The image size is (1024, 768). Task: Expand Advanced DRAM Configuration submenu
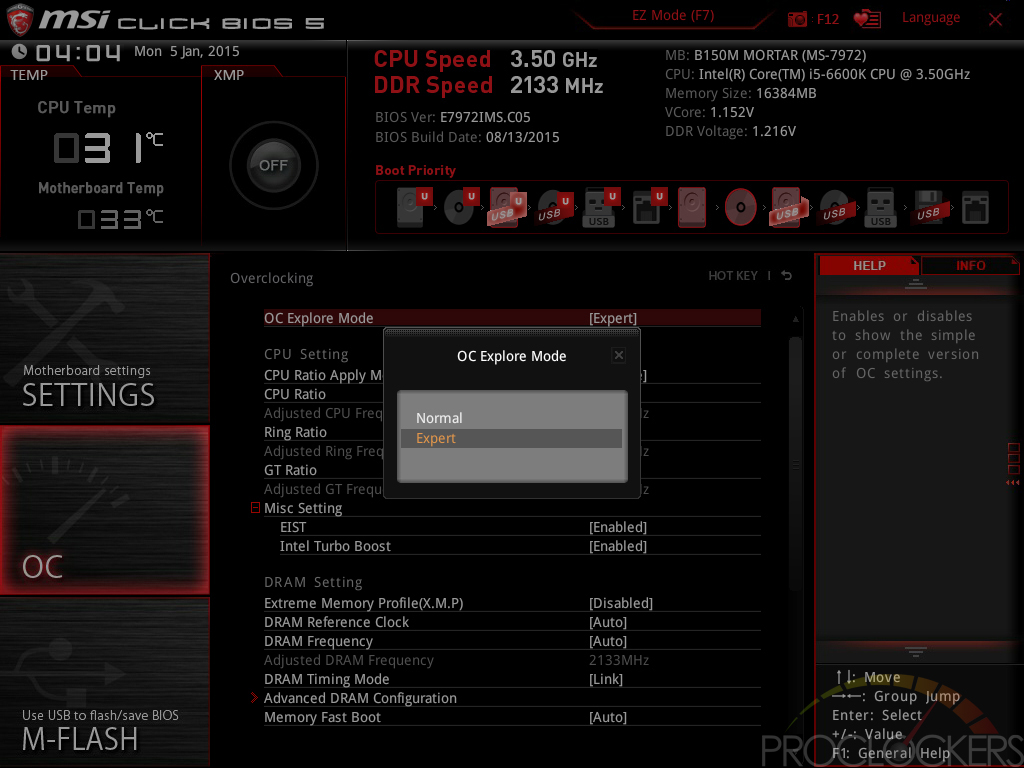coord(360,698)
